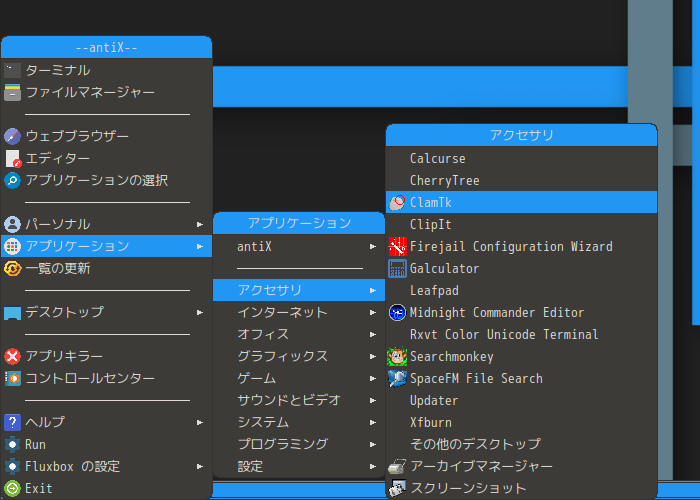Click the ClamTk antivirus icon
The height and width of the screenshot is (500, 700).
point(397,202)
